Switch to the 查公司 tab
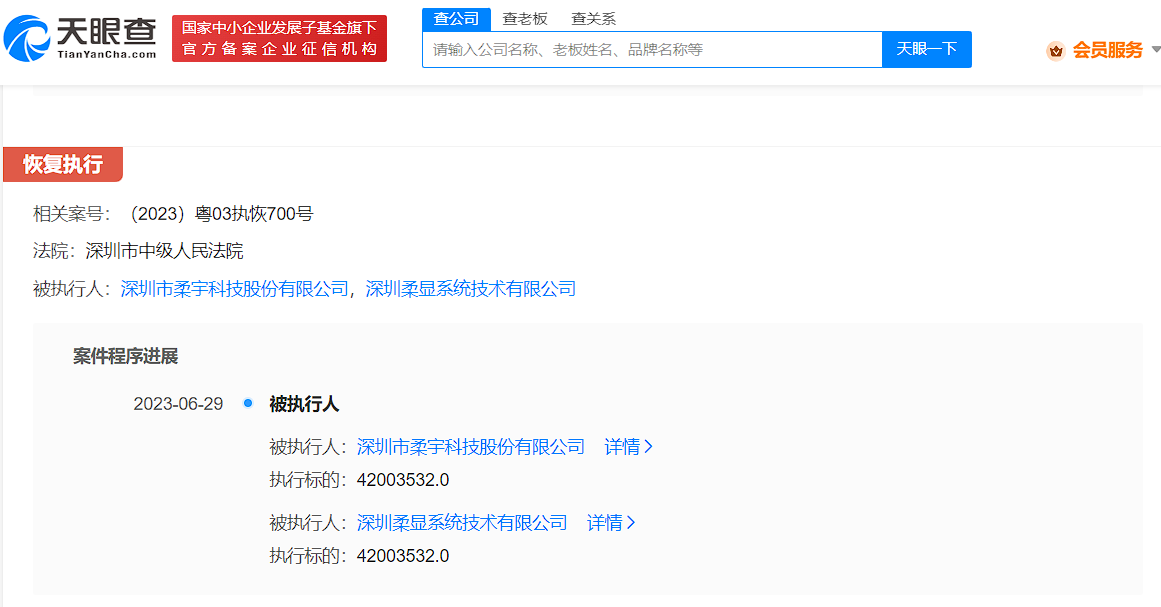 pos(455,18)
